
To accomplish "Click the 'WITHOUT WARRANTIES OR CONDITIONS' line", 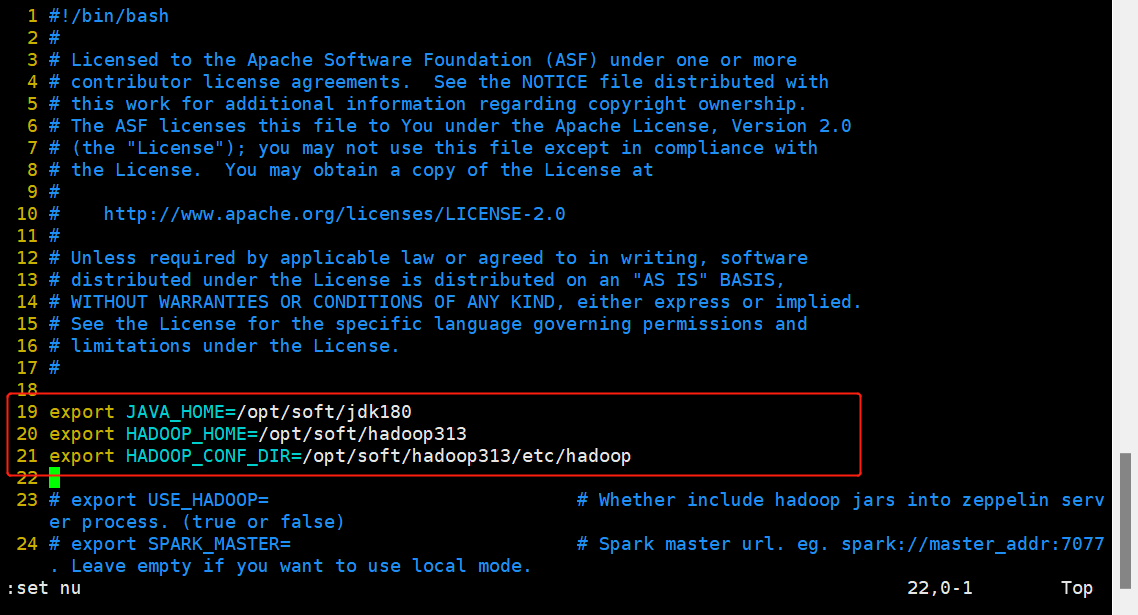I will (x=455, y=302).
